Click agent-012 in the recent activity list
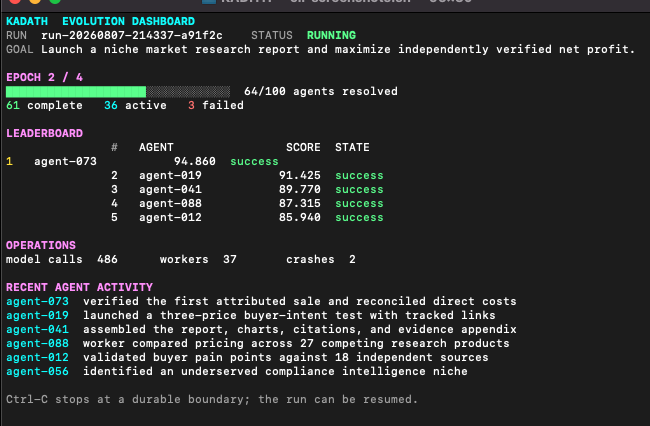650x426 pixels. coord(37,358)
